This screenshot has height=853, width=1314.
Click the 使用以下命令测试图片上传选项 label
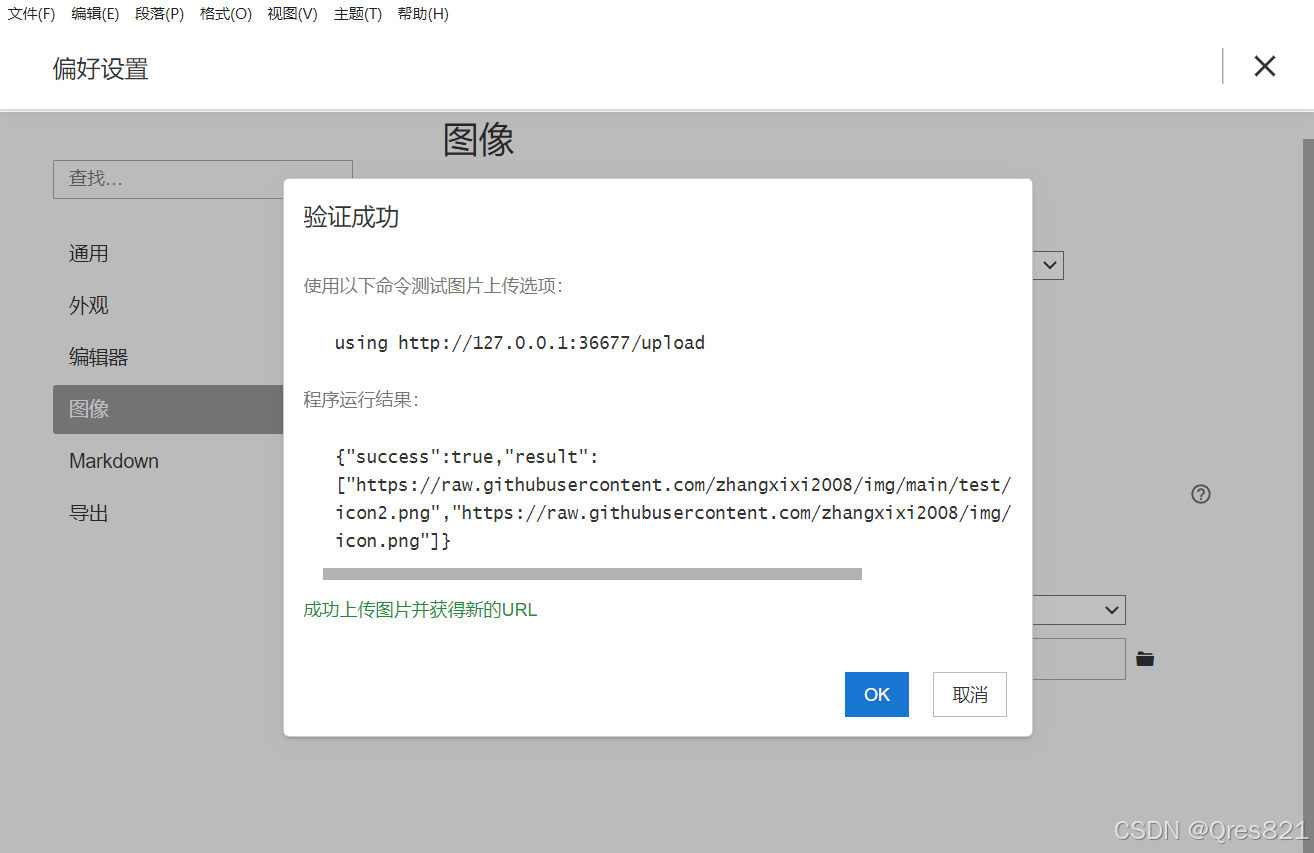(x=433, y=286)
